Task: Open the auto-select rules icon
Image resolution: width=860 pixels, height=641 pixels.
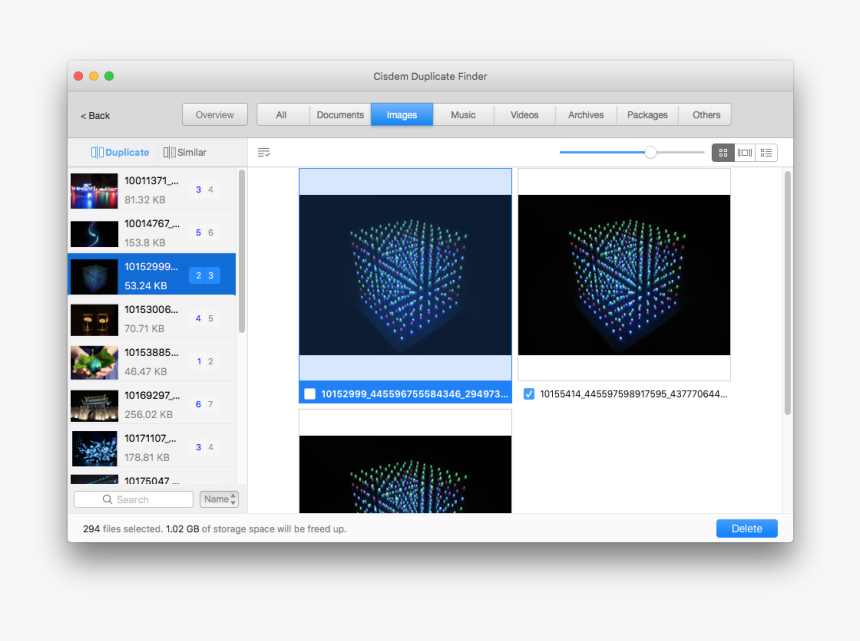Action: (264, 152)
